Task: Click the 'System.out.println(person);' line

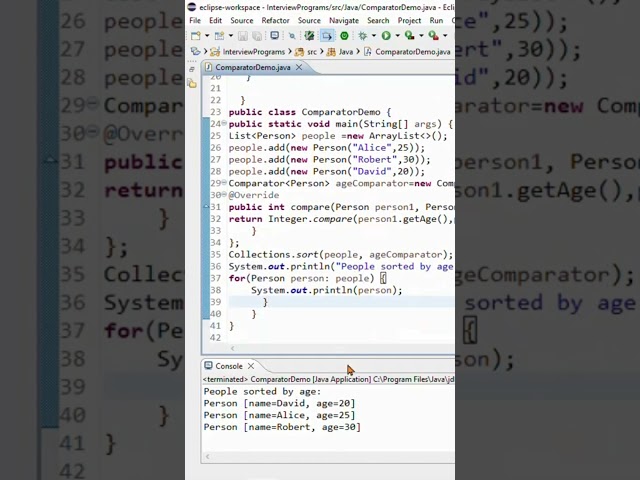Action: pos(327,290)
